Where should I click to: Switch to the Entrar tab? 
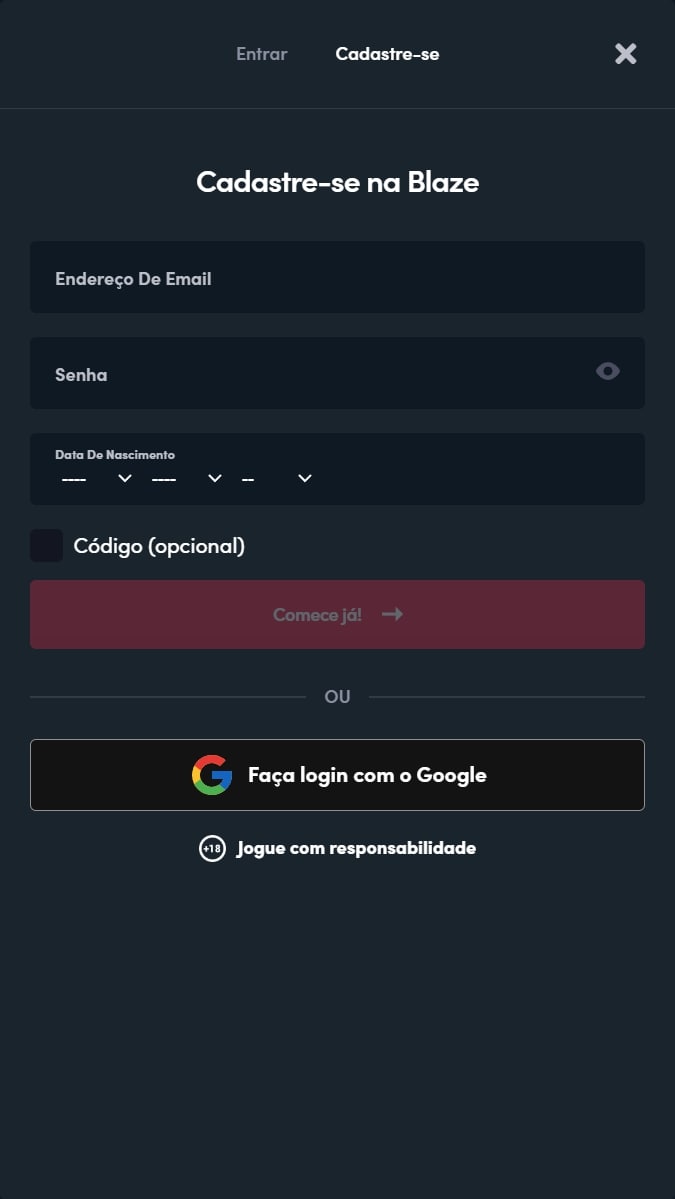click(x=261, y=54)
